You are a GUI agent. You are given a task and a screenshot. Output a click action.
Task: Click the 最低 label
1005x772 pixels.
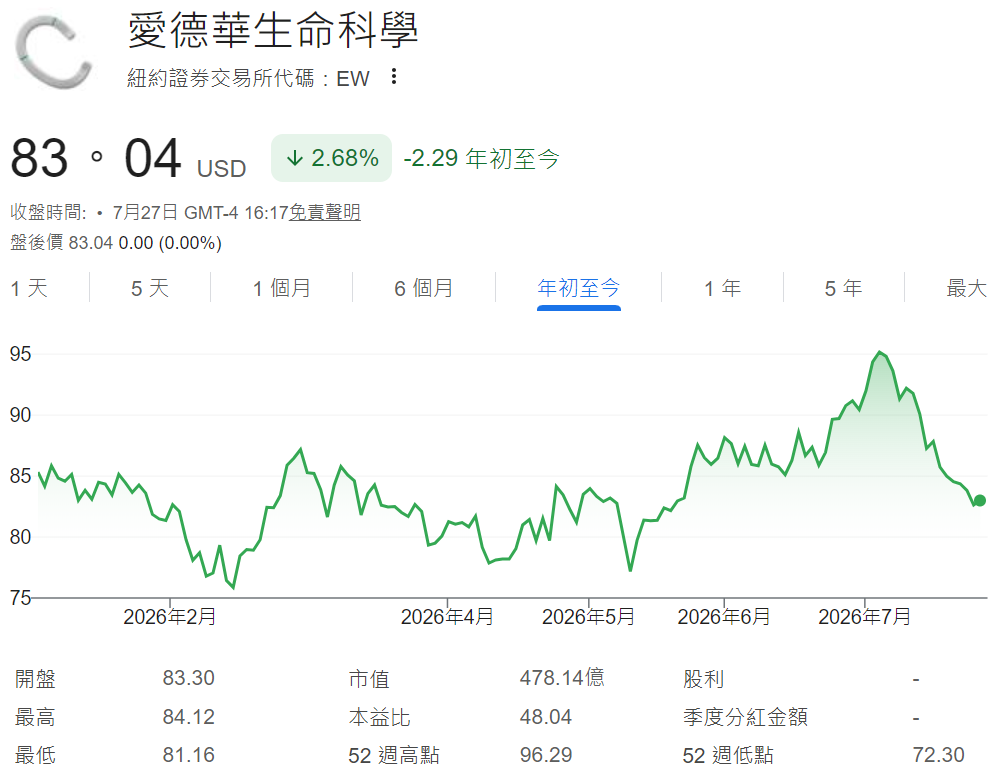point(35,755)
